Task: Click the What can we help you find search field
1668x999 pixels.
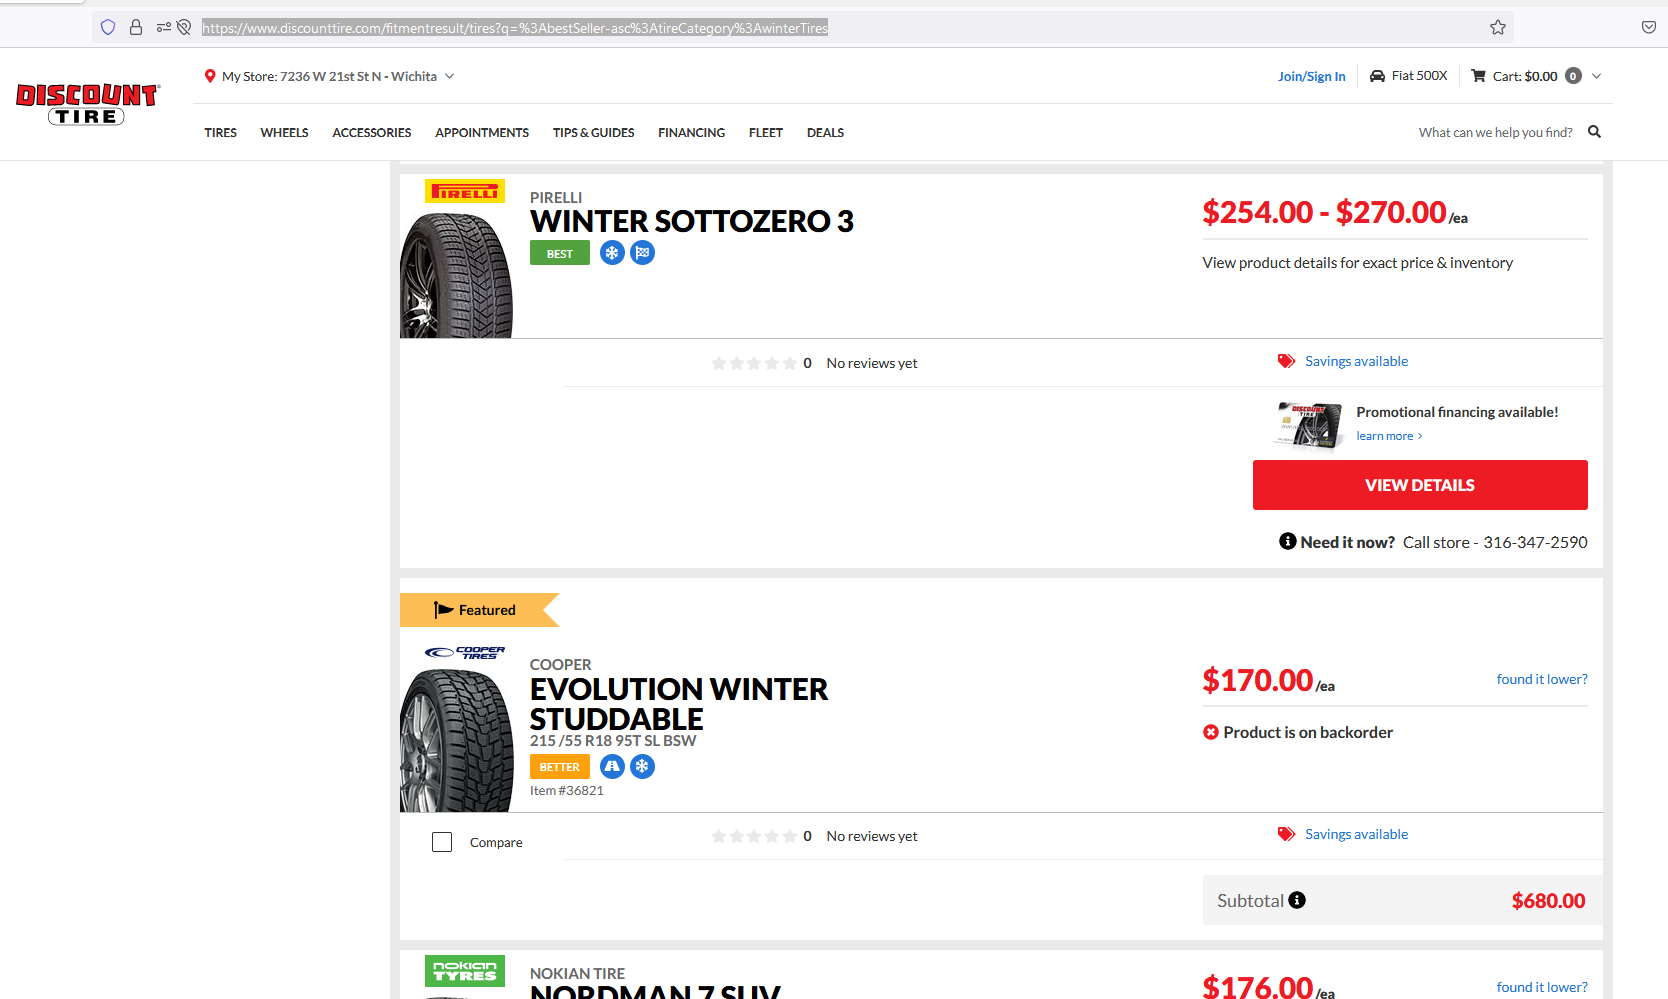Action: [x=1494, y=131]
